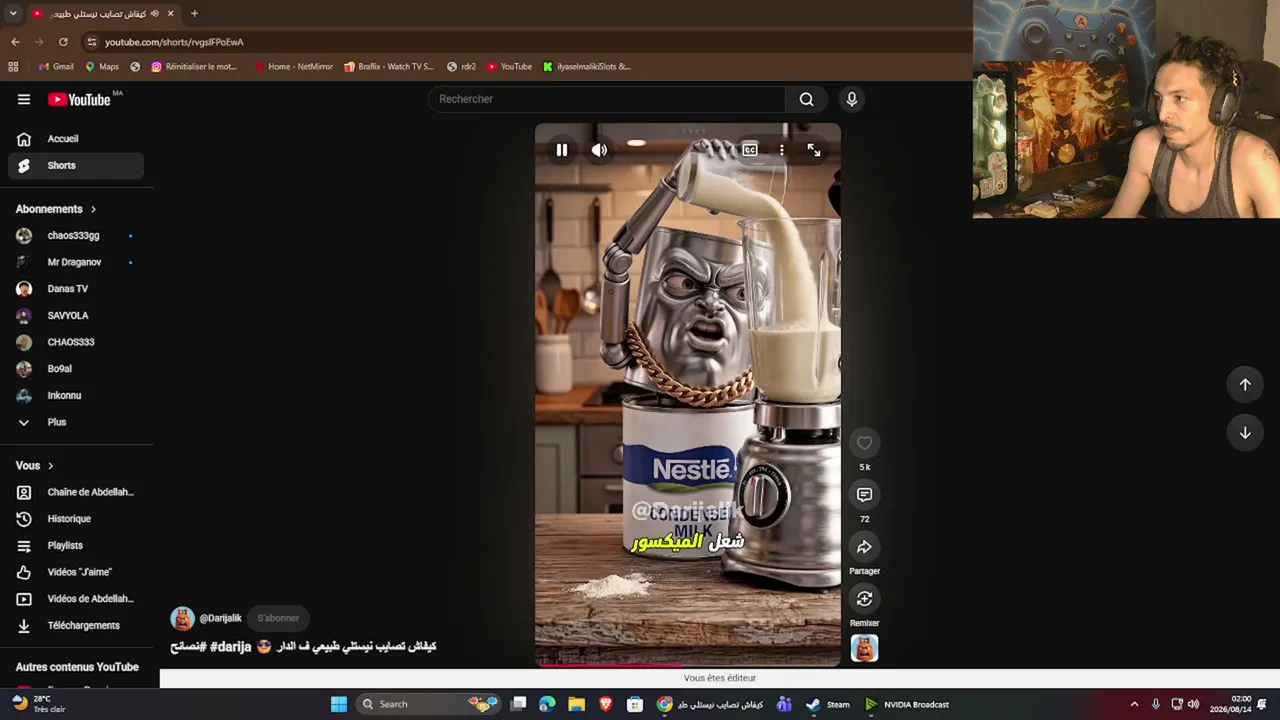Expand the Vous section
The image size is (1280, 720).
pyautogui.click(x=35, y=466)
